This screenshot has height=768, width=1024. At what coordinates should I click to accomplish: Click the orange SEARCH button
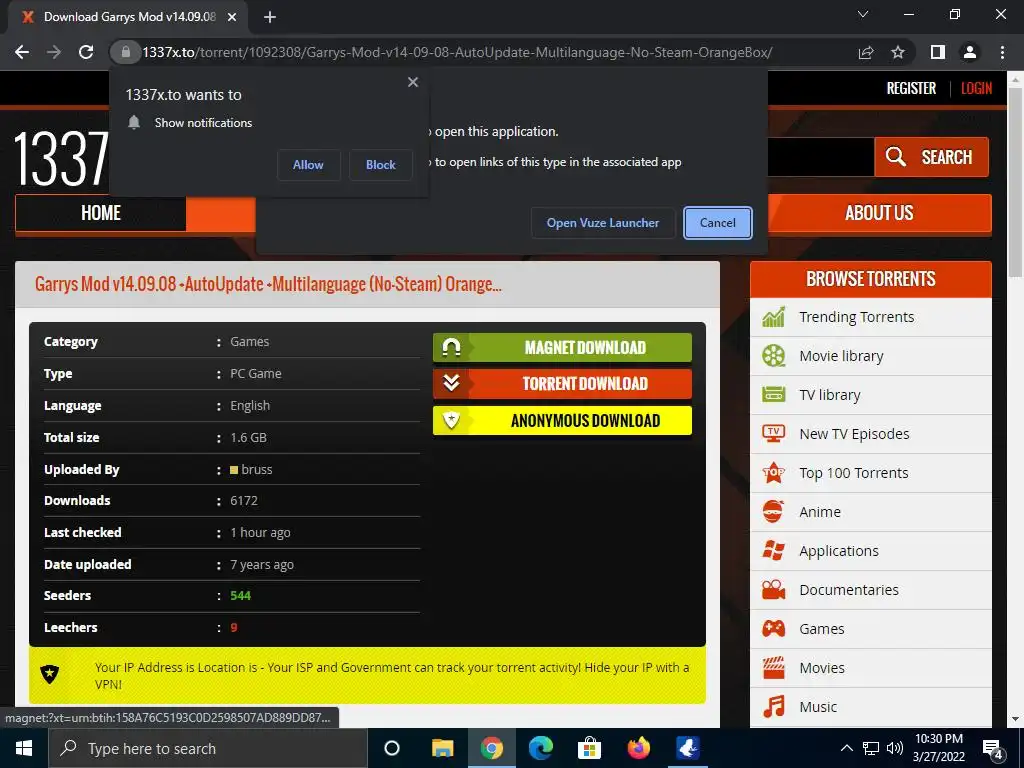click(x=931, y=157)
